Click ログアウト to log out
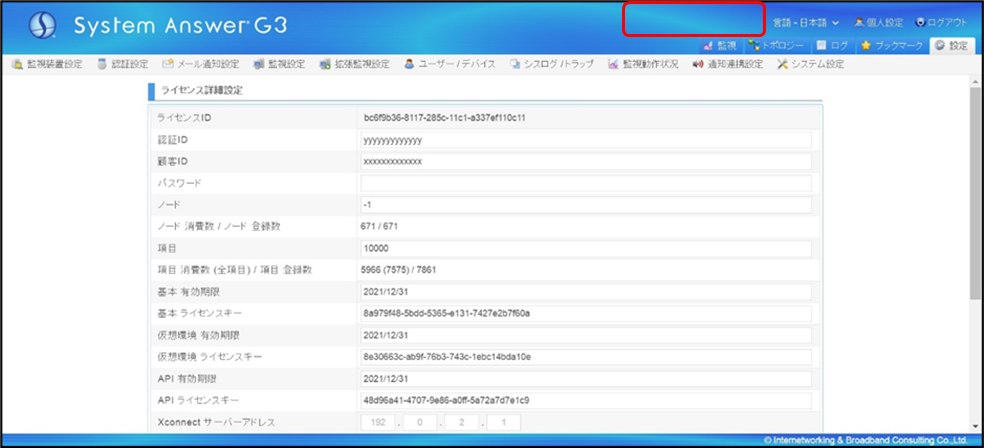Image resolution: width=984 pixels, height=448 pixels. tap(941, 22)
